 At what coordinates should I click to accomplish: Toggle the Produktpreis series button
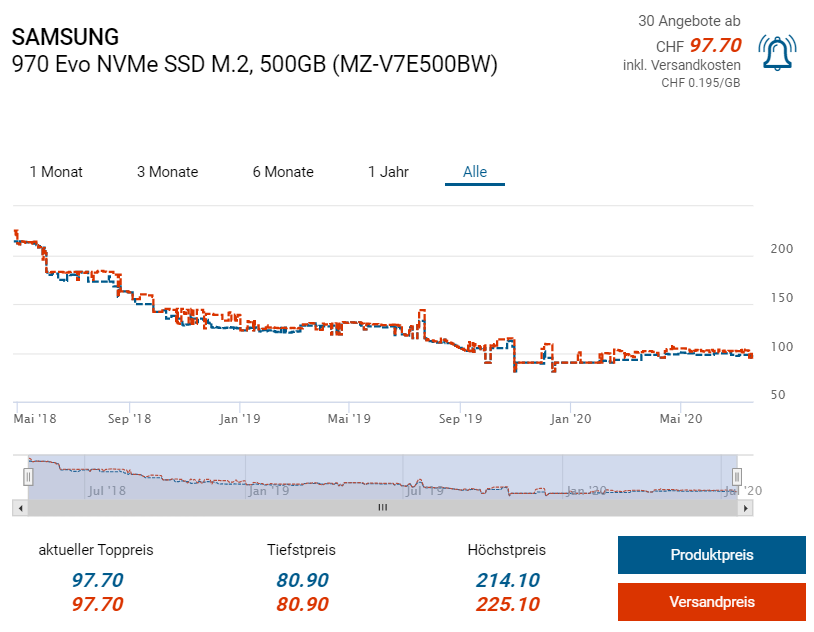pos(711,555)
